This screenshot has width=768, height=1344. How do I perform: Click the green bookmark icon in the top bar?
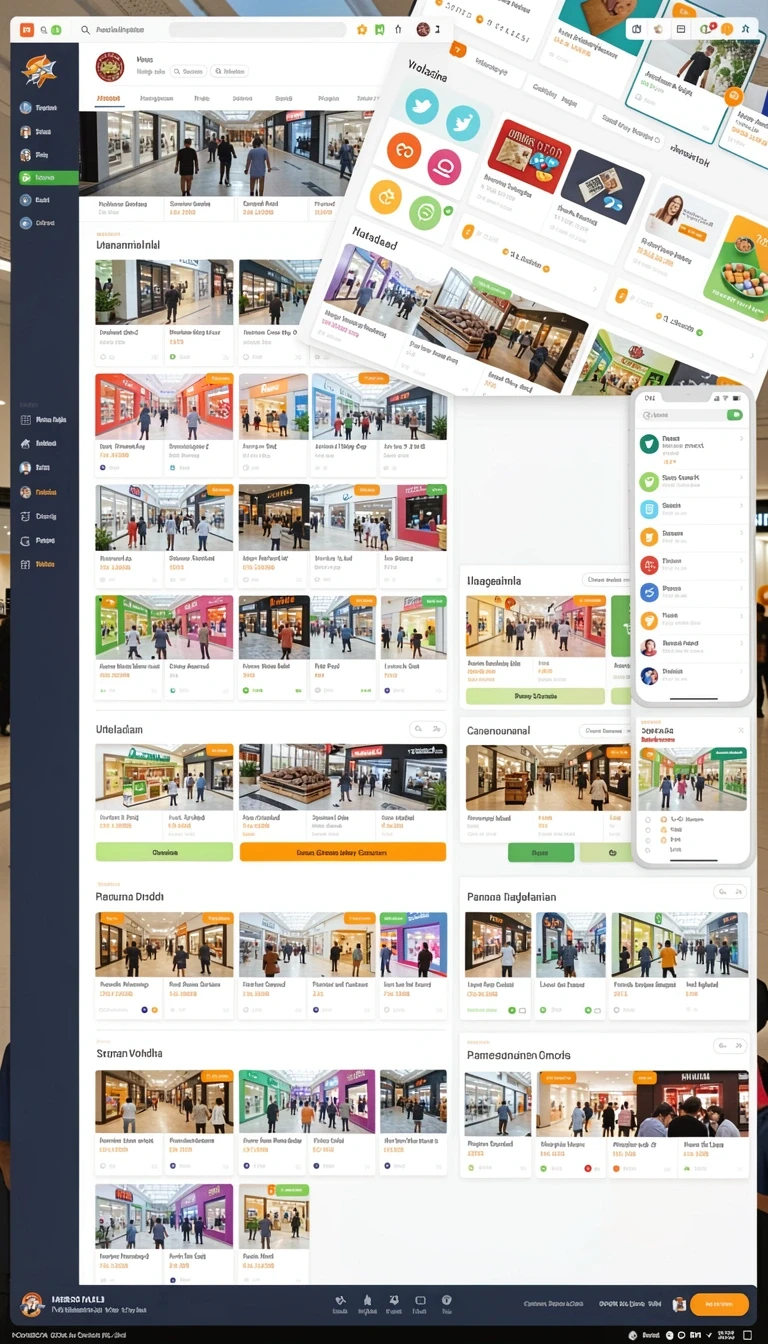[x=379, y=30]
